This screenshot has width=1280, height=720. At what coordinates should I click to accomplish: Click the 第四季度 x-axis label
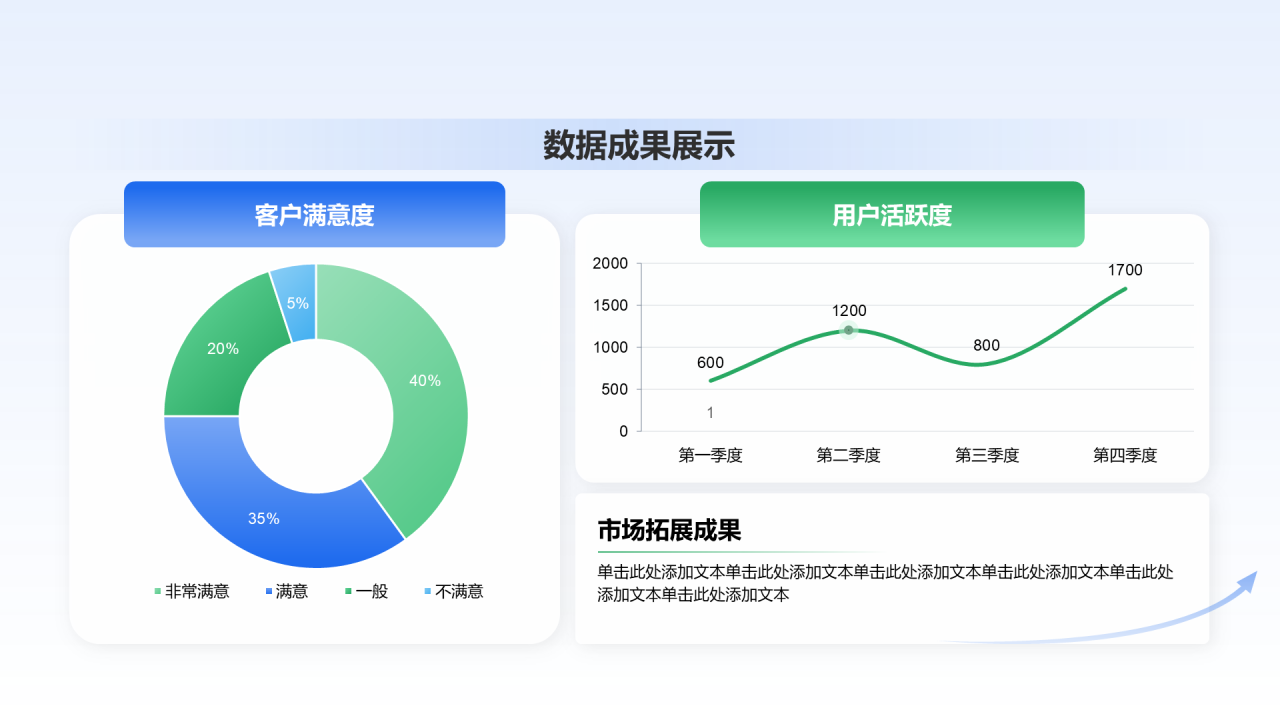coord(1125,455)
